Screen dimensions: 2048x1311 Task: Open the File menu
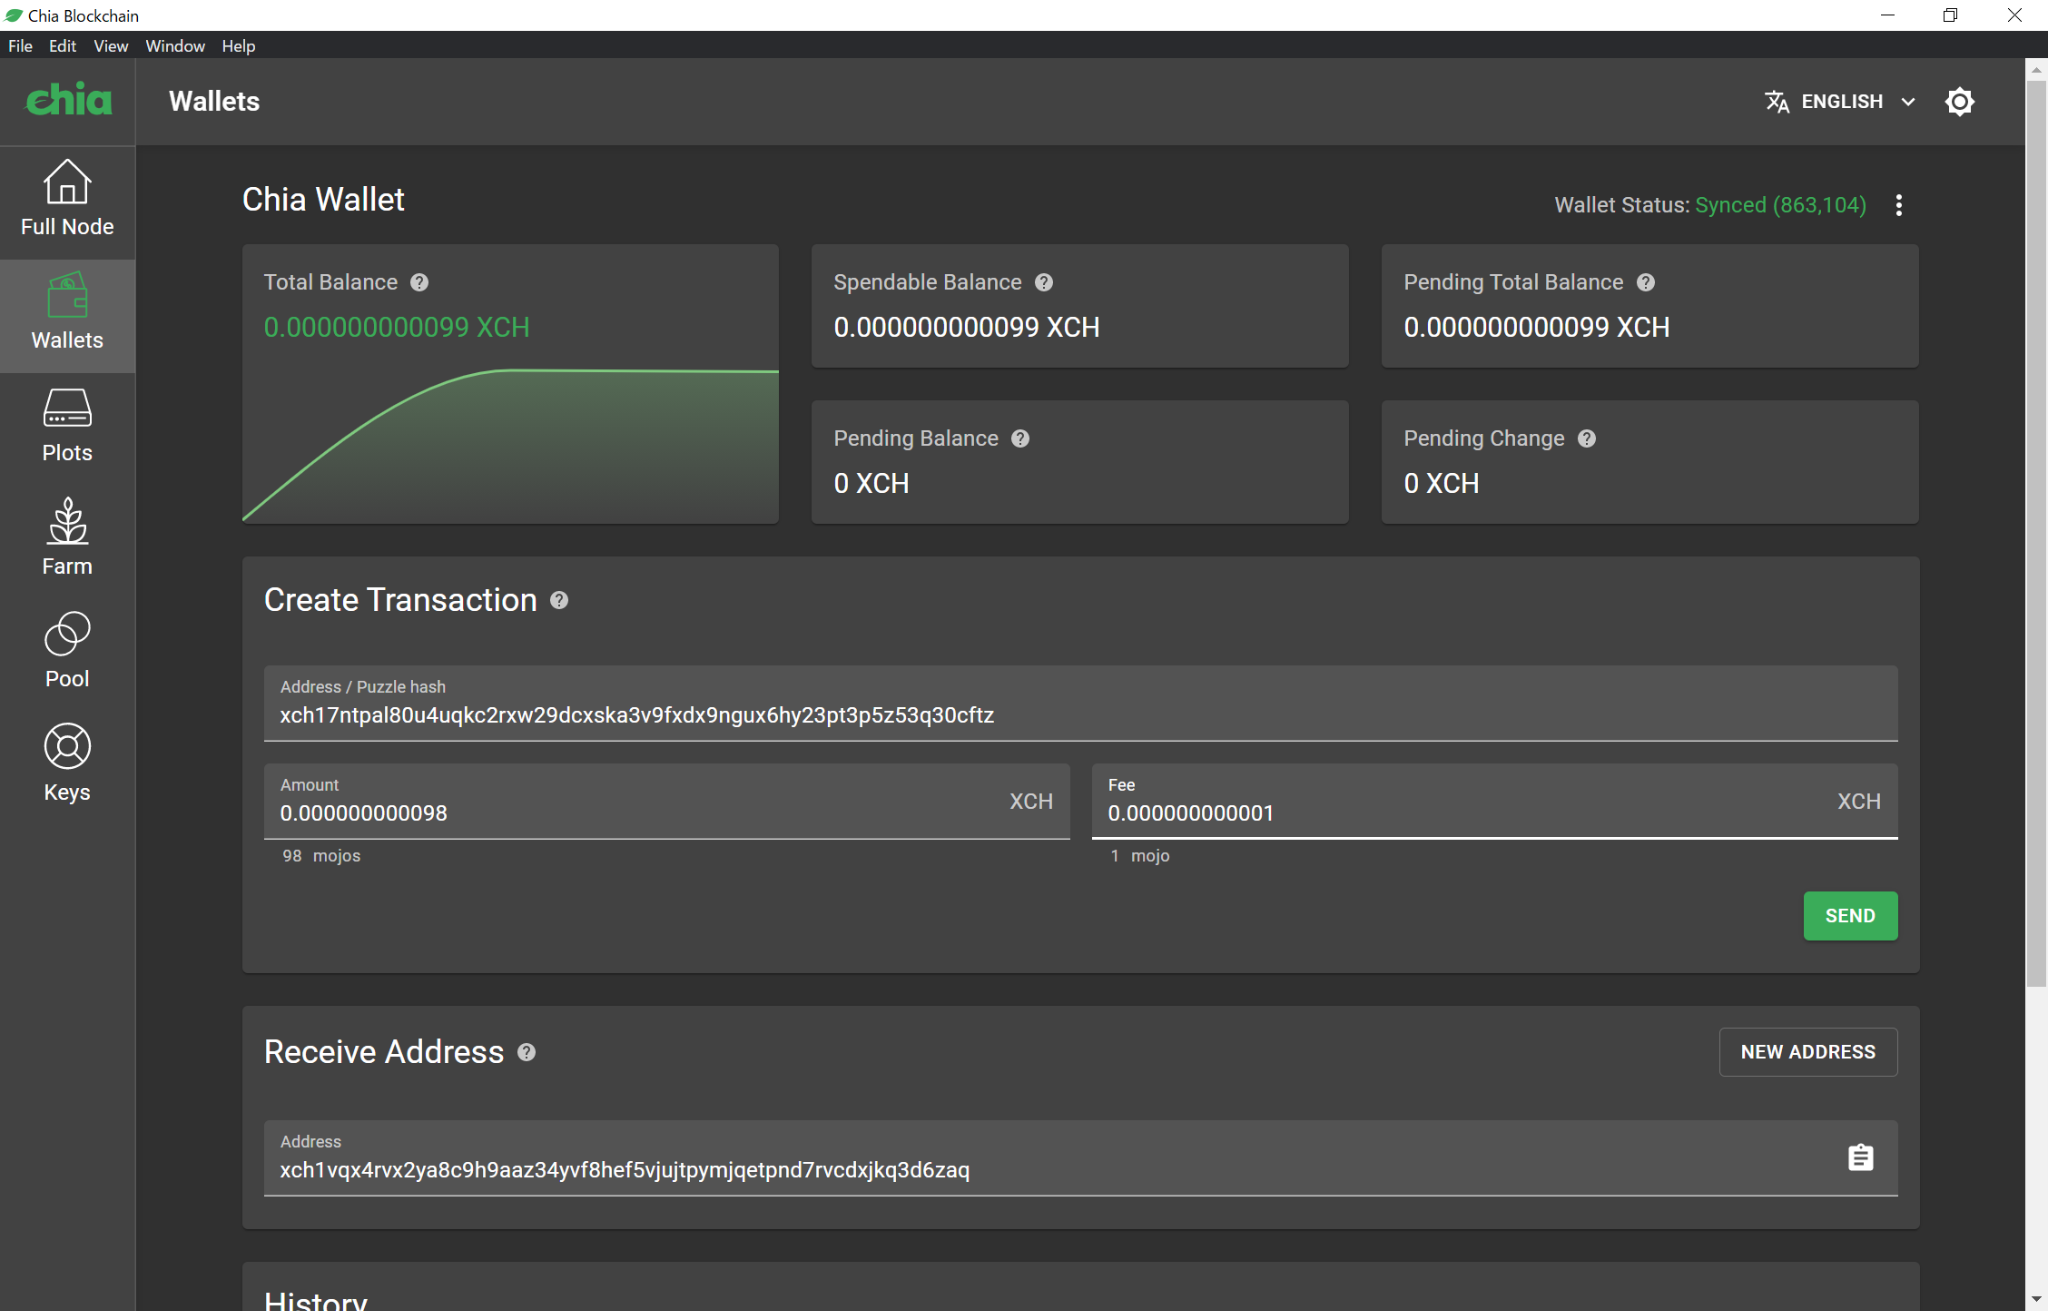[x=20, y=46]
